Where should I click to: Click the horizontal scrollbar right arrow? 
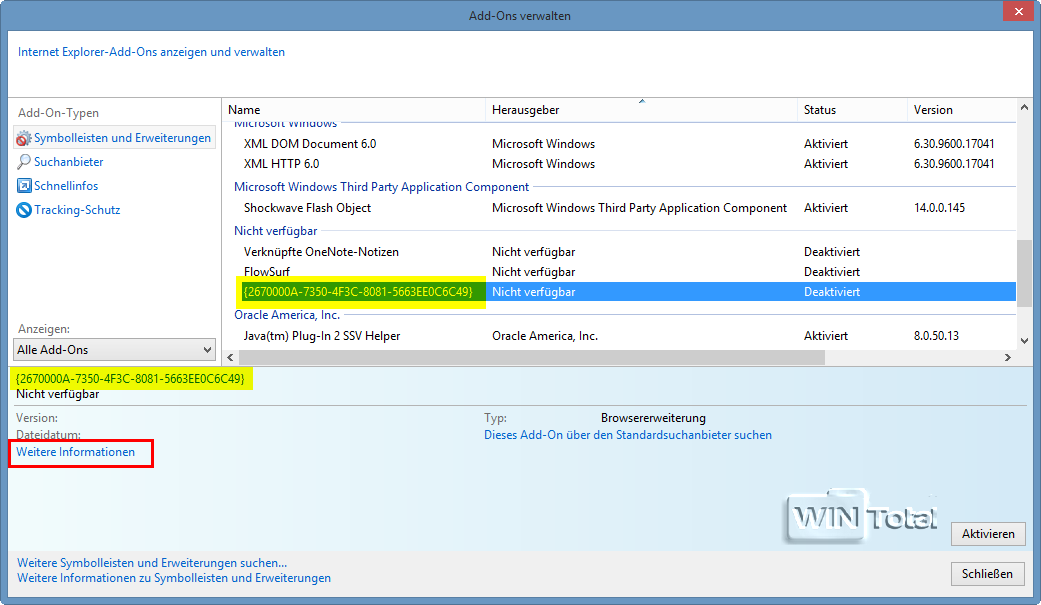coord(1006,357)
